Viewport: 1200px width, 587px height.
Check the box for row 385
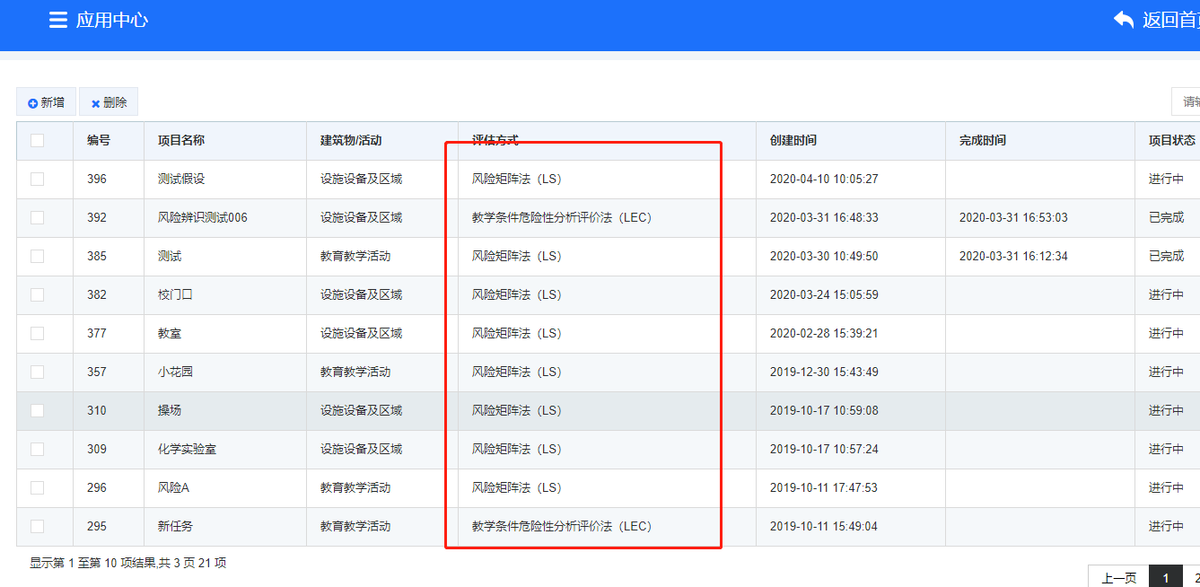coord(37,256)
